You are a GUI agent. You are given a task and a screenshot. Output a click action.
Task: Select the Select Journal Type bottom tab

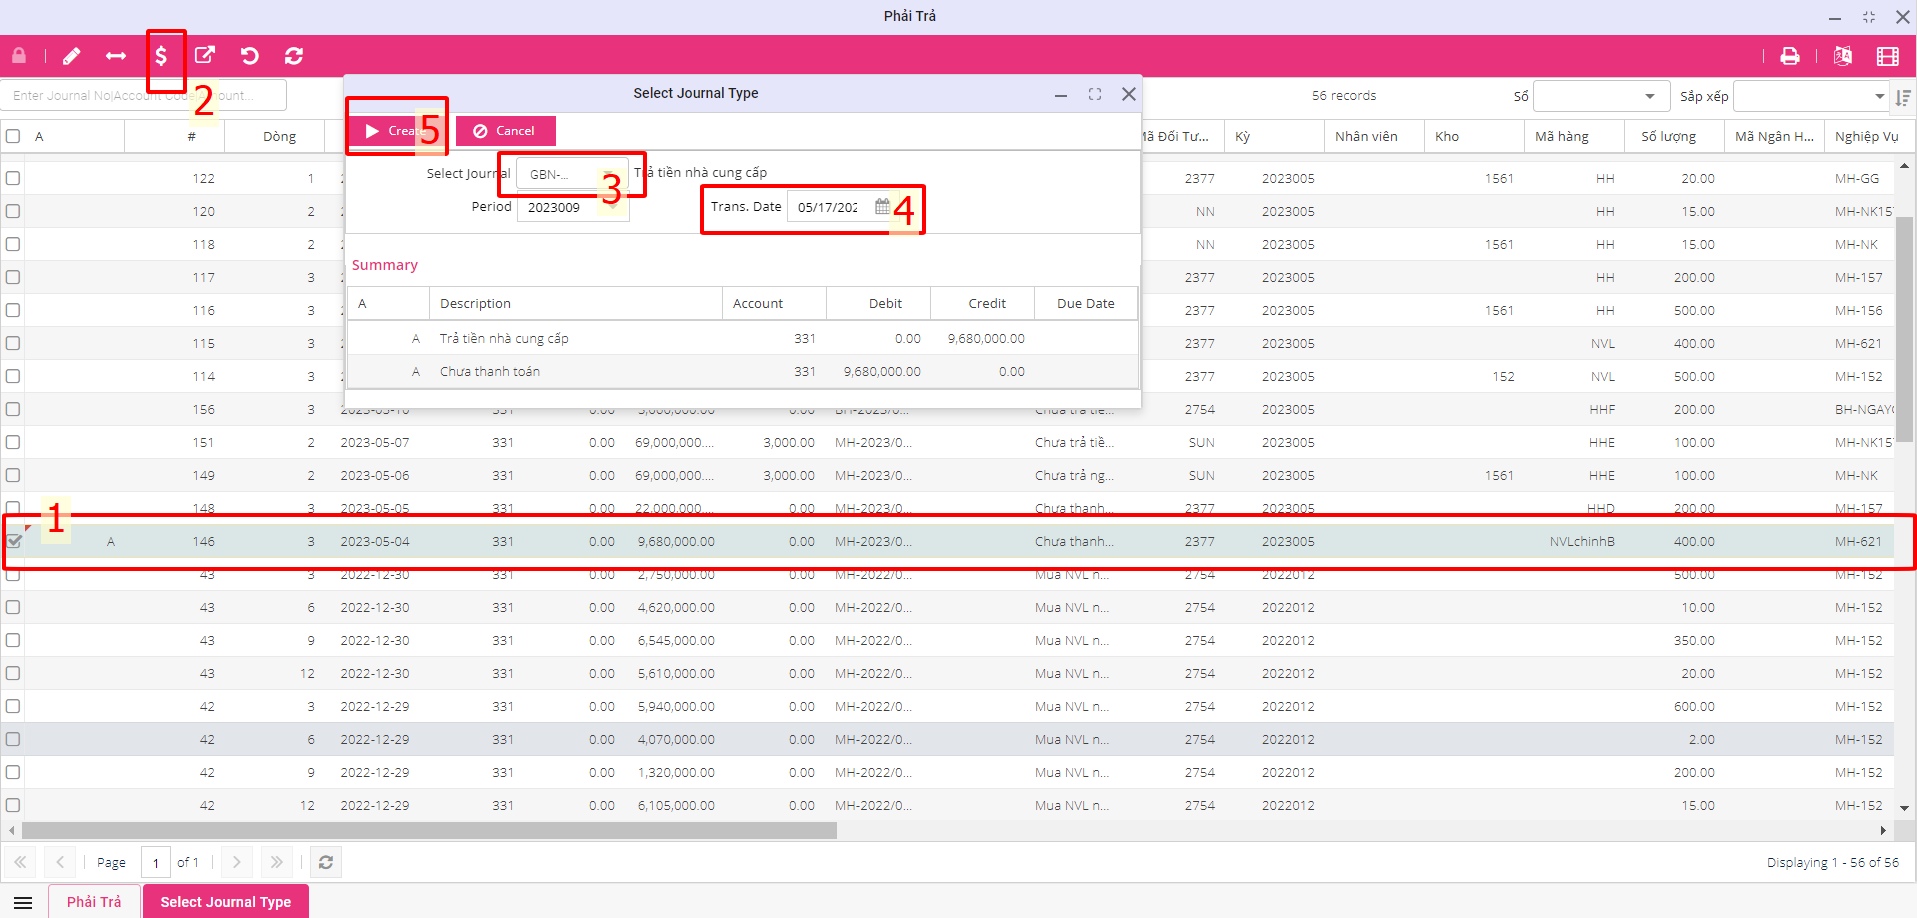click(x=225, y=901)
